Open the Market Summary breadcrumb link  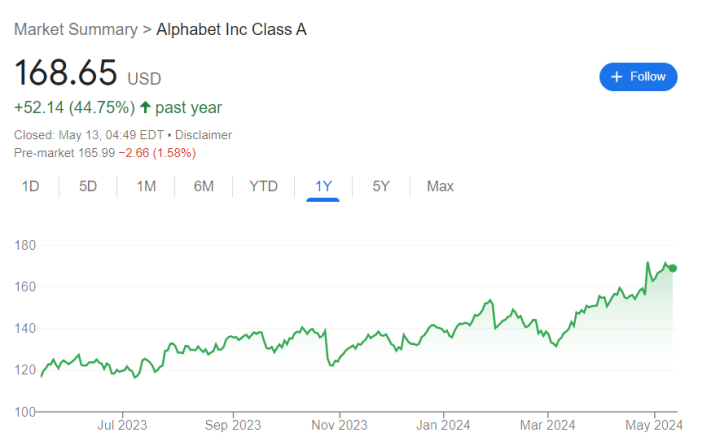pyautogui.click(x=76, y=29)
